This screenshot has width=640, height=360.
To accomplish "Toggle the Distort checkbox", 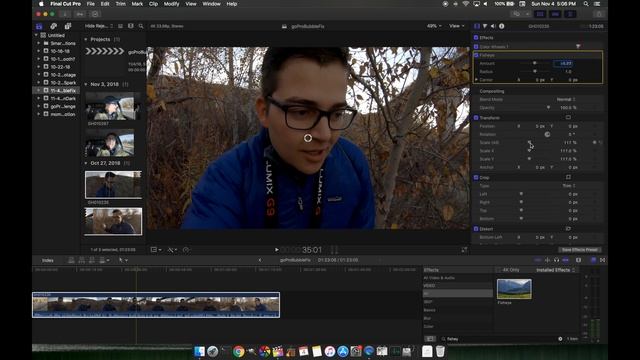I will click(476, 229).
